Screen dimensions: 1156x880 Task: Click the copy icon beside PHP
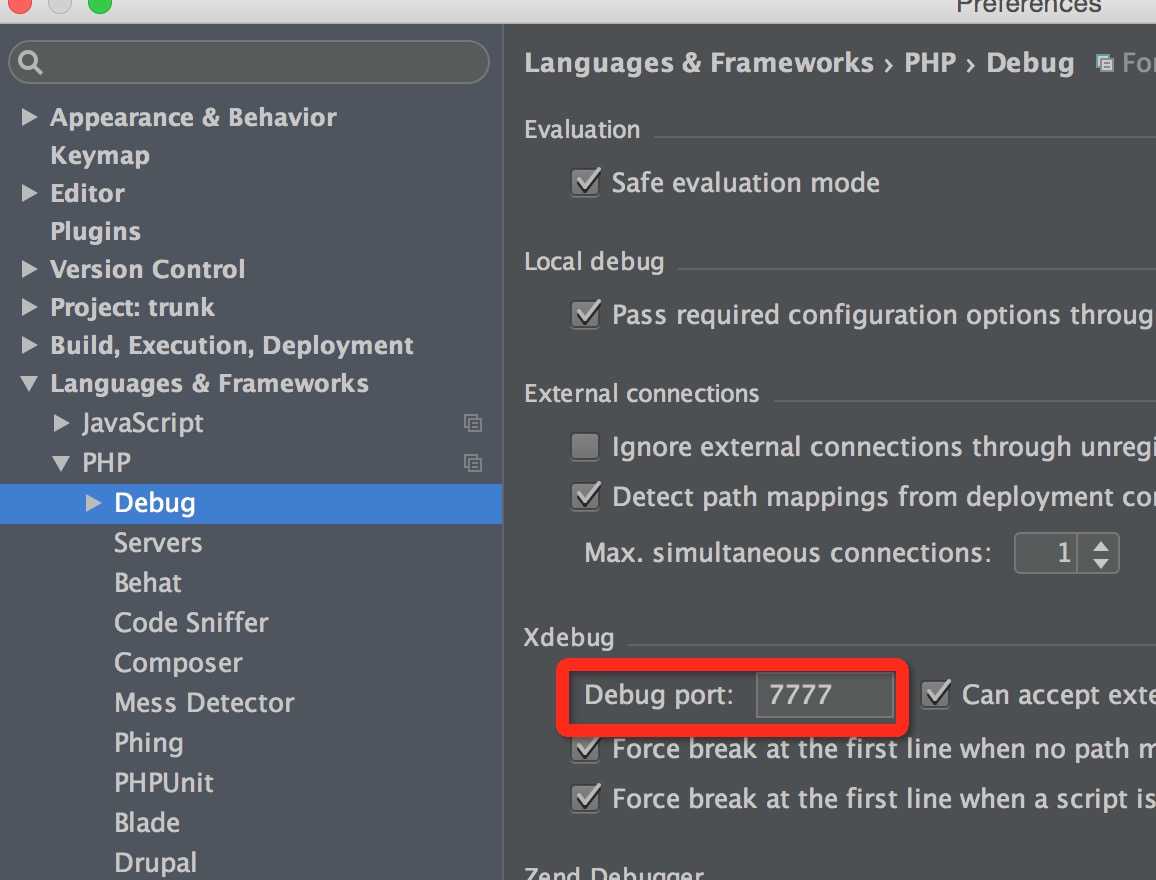click(x=473, y=463)
